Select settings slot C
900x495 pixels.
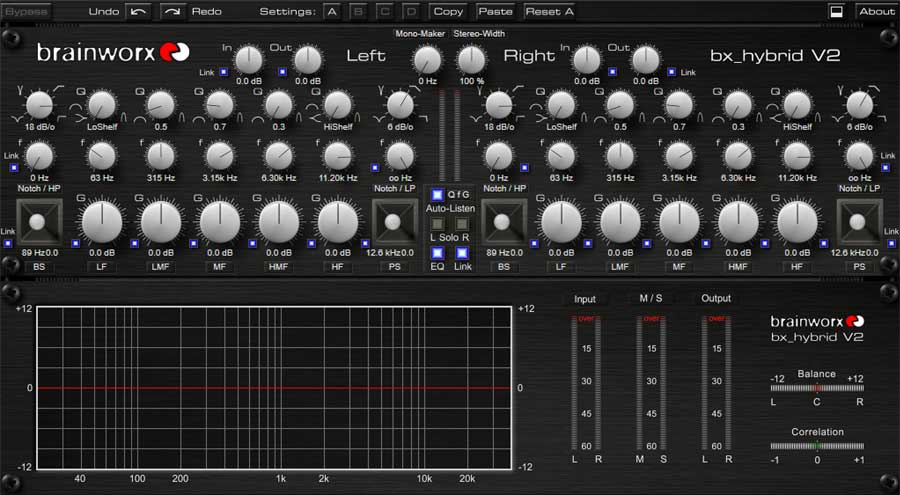tap(385, 11)
